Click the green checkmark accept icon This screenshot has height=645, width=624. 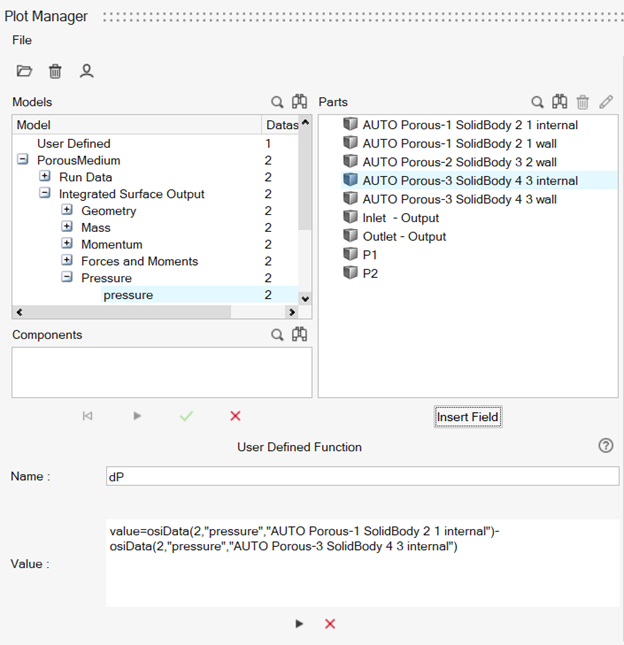click(186, 416)
